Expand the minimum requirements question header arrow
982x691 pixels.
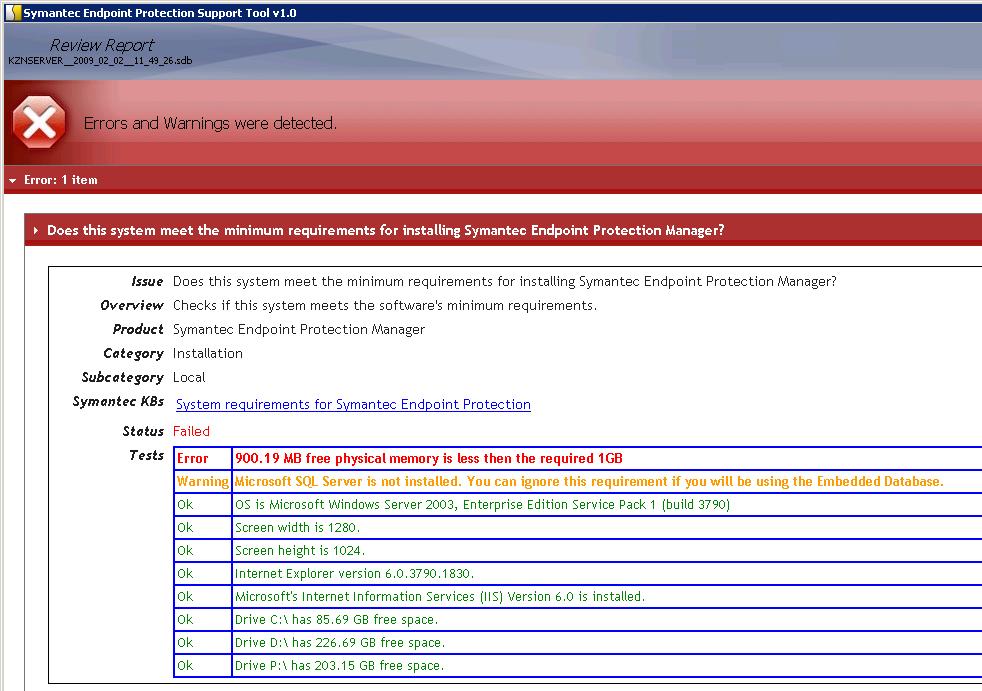point(36,231)
